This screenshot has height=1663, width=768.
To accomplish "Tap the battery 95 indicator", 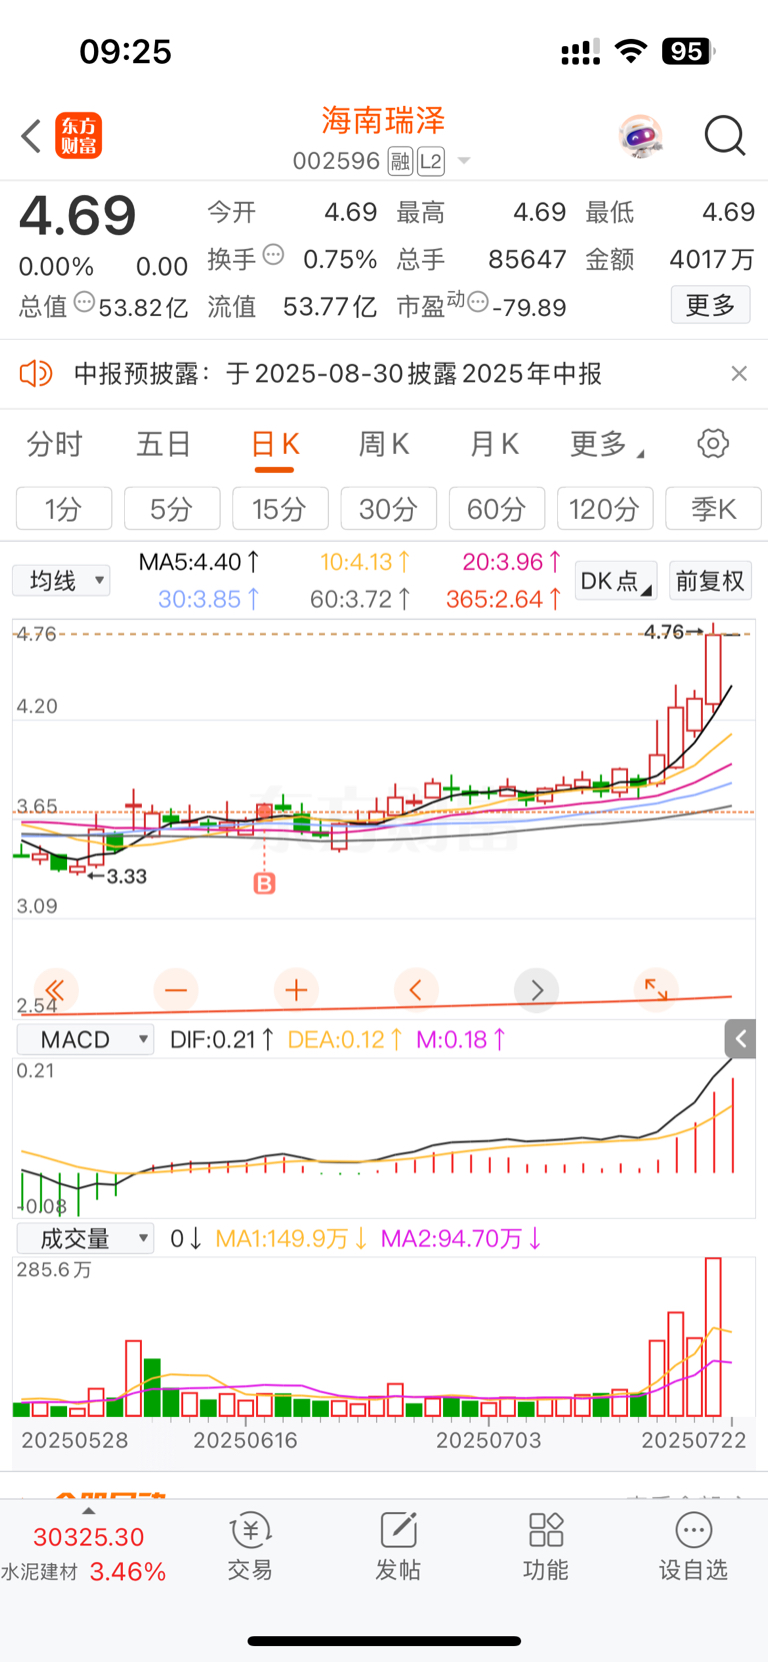I will (x=689, y=51).
